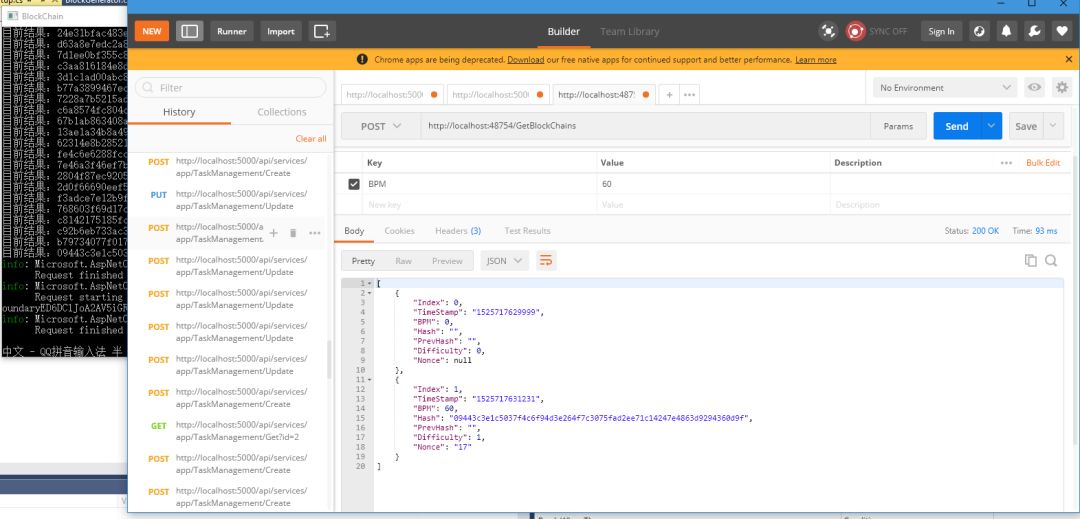Open the POST method dropdown
This screenshot has width=1080, height=519.
(x=381, y=126)
